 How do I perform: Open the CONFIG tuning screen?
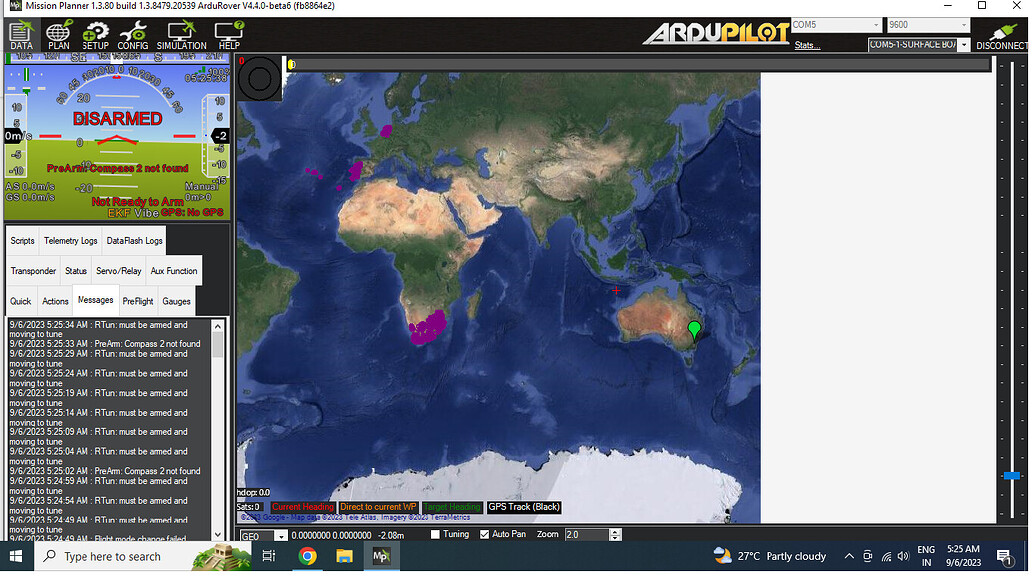pos(133,35)
